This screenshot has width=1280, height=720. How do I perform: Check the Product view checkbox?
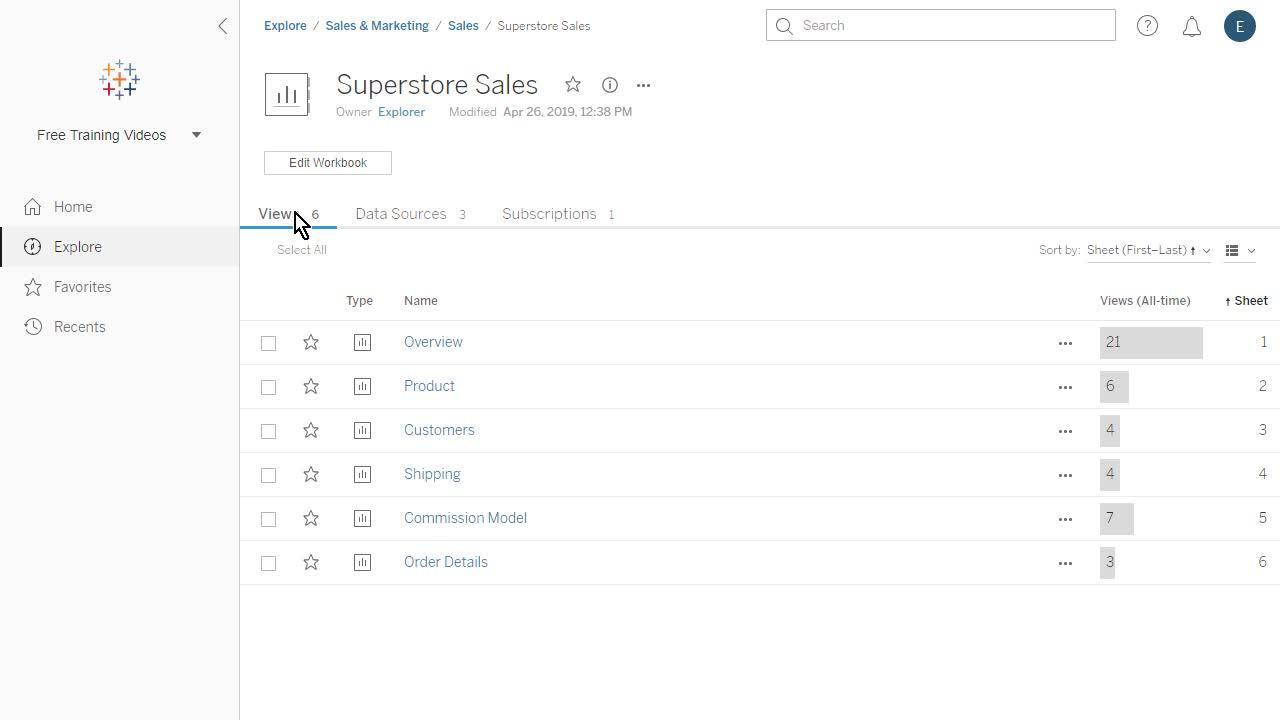(268, 387)
